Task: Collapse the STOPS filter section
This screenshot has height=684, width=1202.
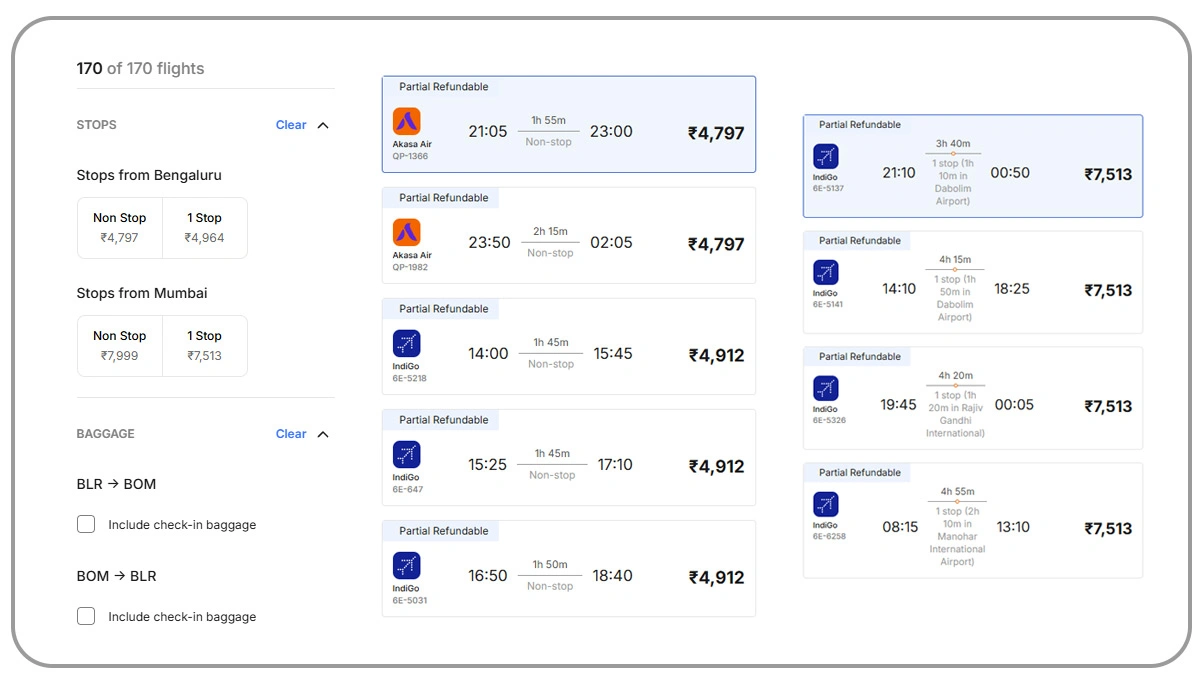Action: (322, 125)
